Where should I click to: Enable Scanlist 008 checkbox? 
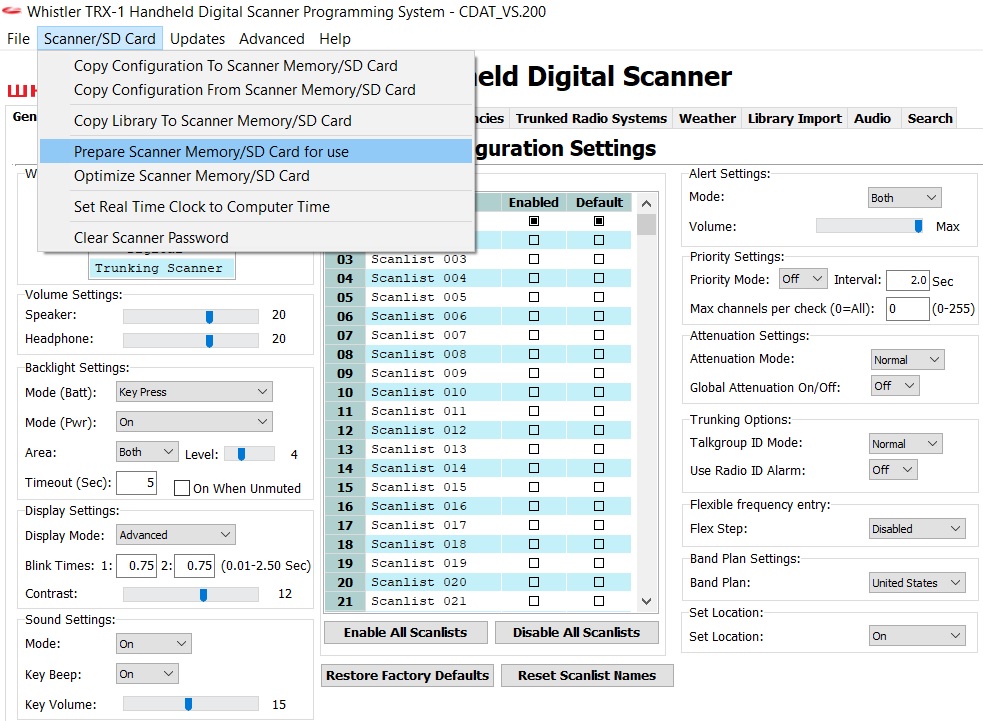pos(534,354)
